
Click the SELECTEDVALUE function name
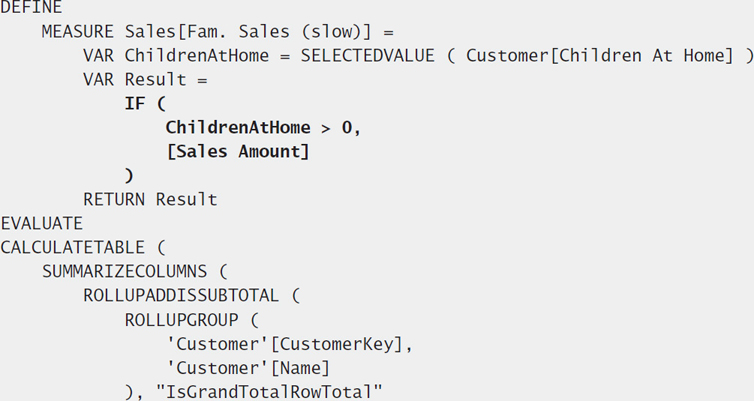[x=367, y=56]
